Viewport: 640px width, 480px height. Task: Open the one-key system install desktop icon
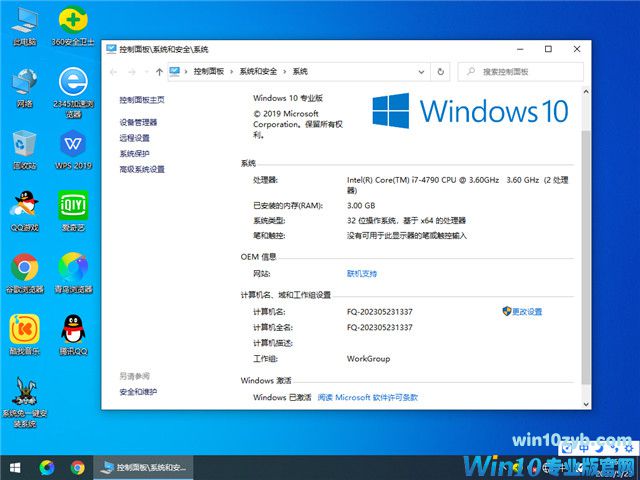point(24,402)
